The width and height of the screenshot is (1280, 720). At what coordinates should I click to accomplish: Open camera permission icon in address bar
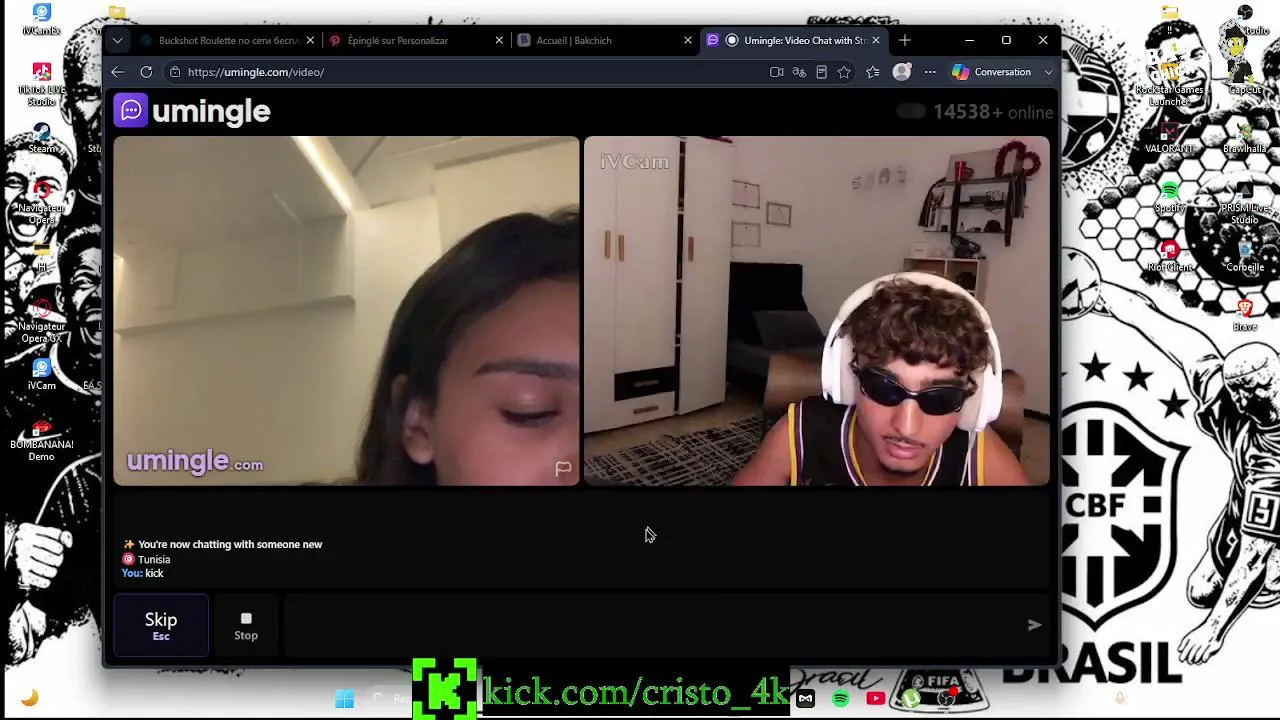click(x=776, y=72)
